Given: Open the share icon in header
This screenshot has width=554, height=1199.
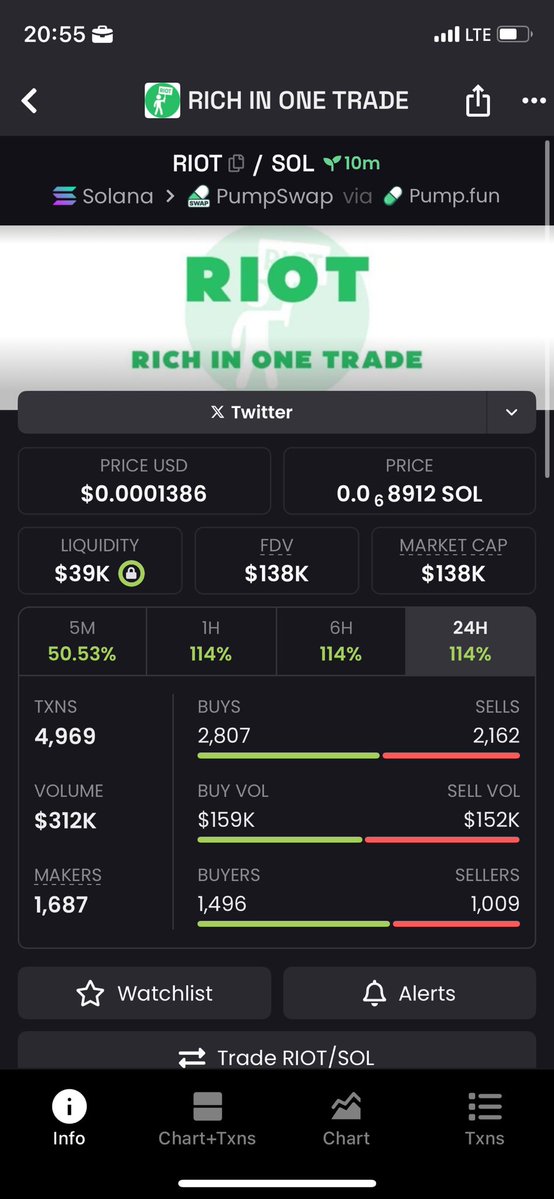Looking at the screenshot, I should (x=477, y=100).
